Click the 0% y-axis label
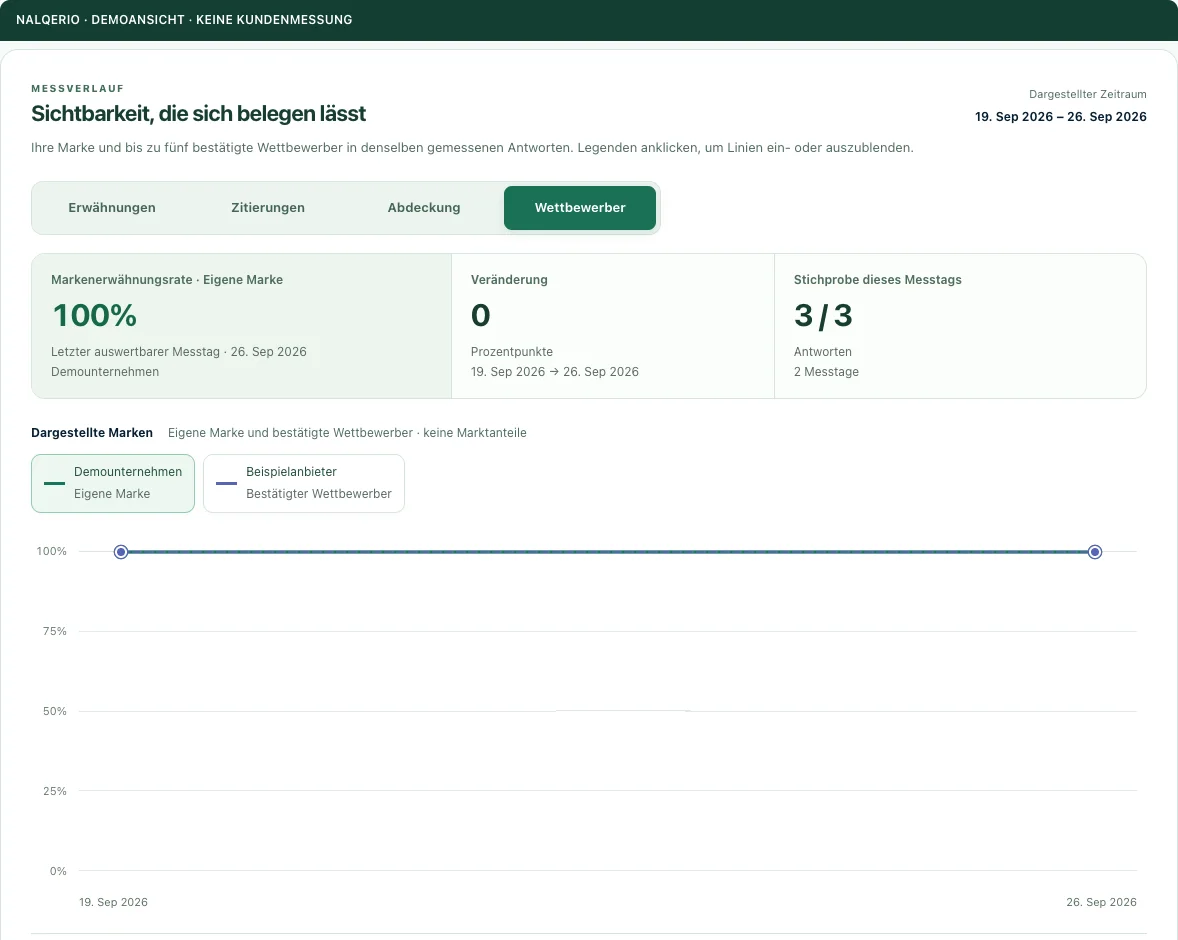1178x940 pixels. click(x=58, y=872)
